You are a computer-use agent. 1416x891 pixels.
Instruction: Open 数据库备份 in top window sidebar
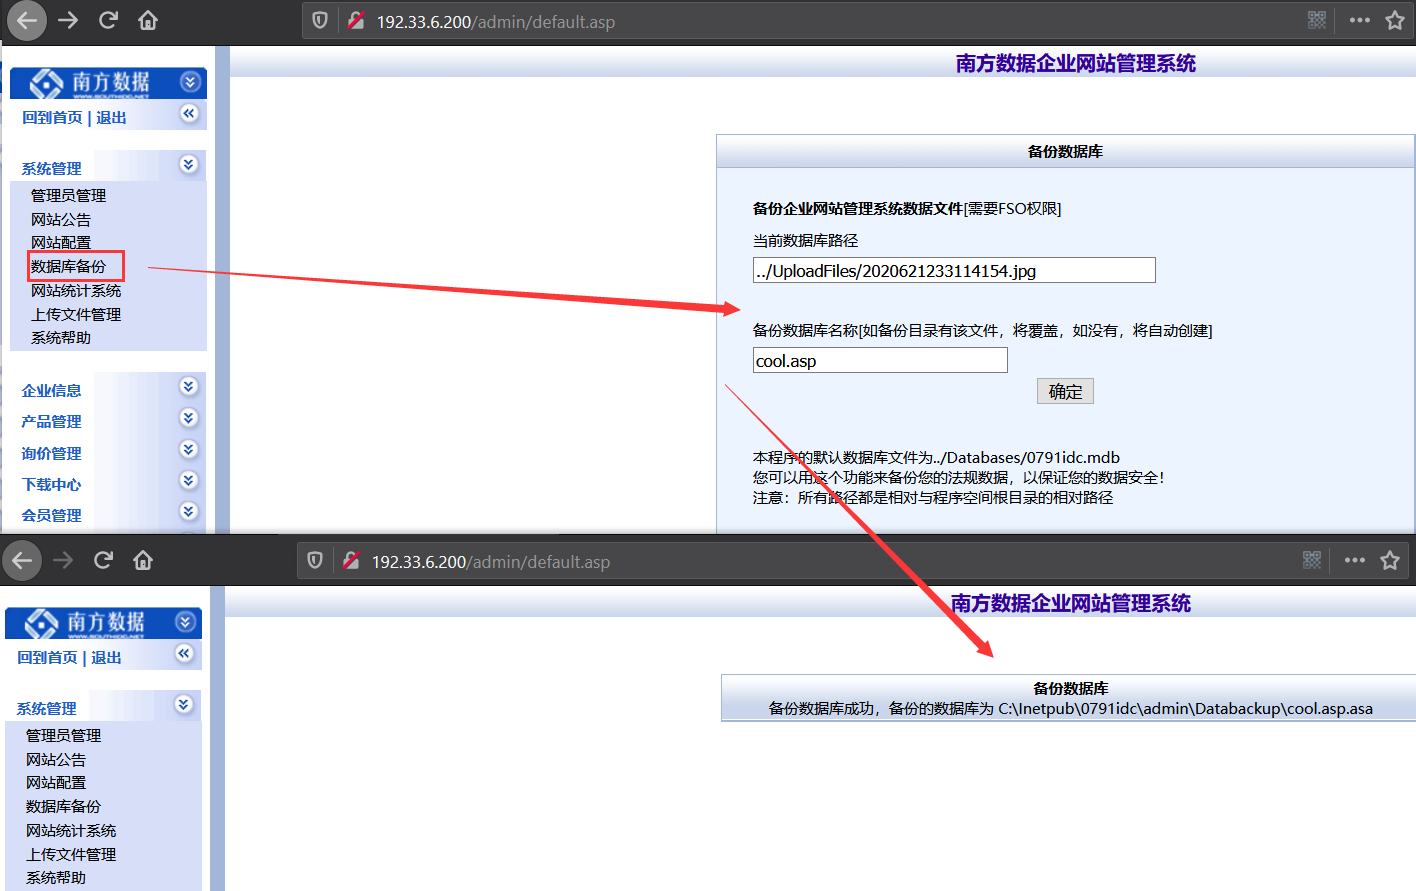(68, 267)
